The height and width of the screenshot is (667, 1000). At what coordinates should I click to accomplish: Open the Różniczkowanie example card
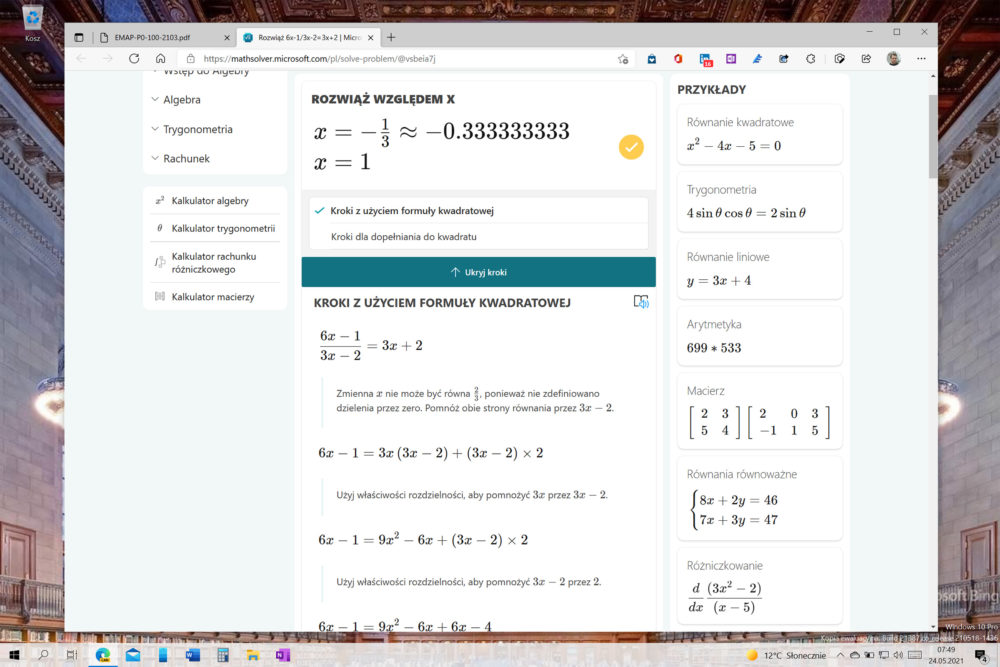point(760,586)
